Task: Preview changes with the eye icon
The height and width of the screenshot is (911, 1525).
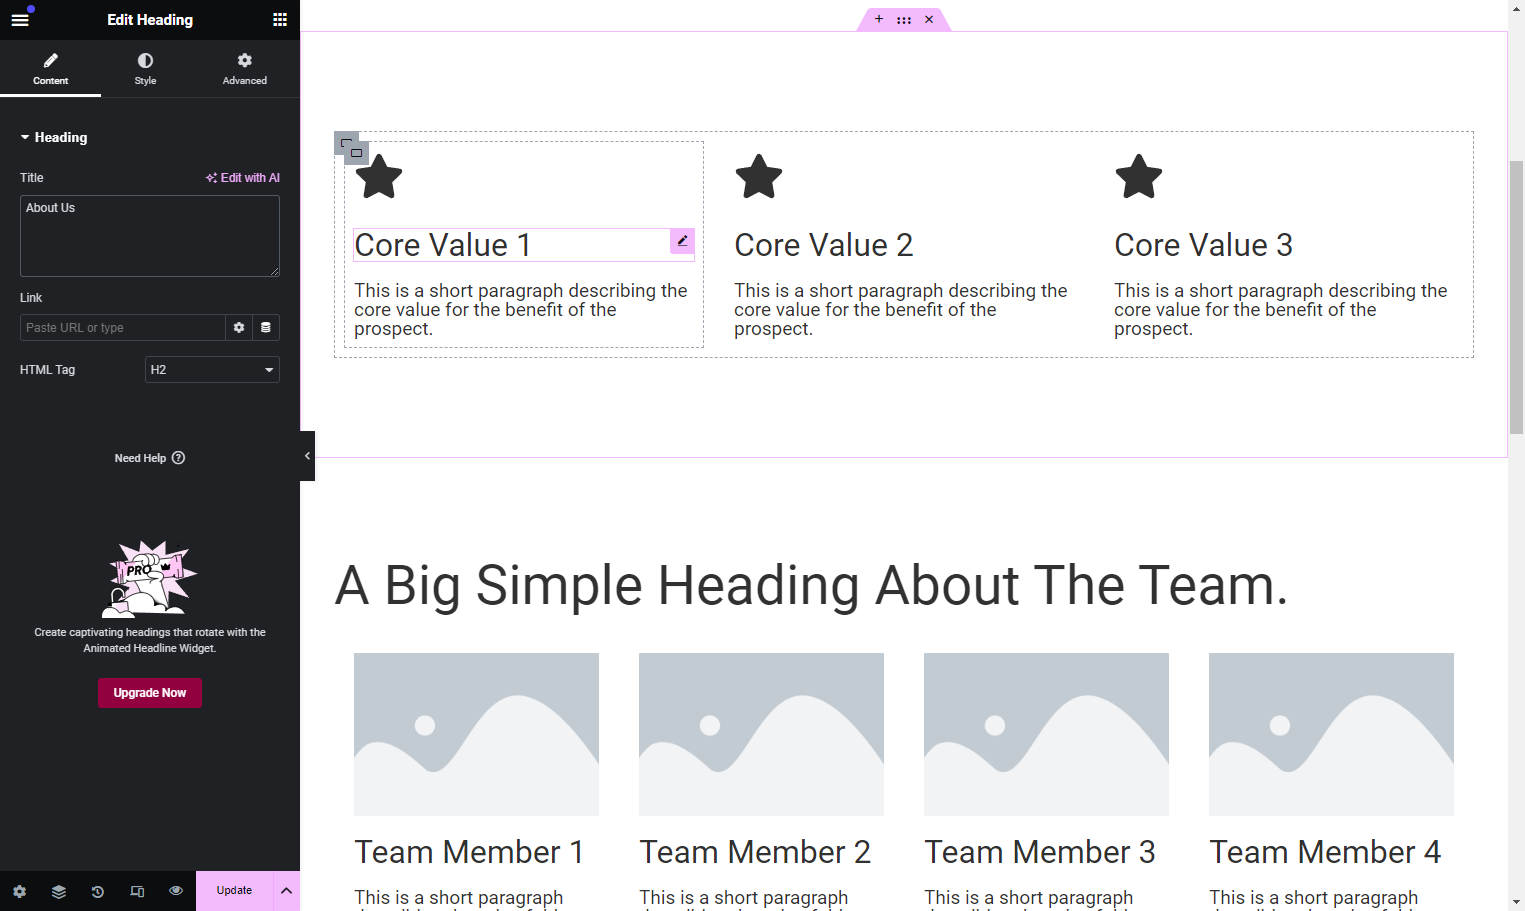Action: click(x=176, y=891)
